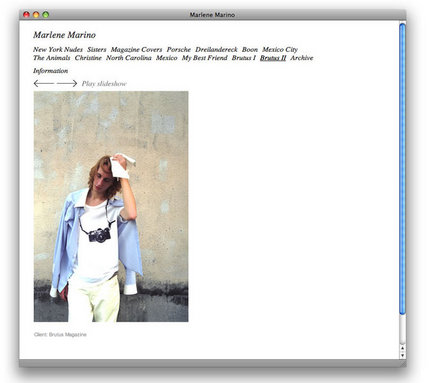Open the Marlene Marino home title link
Viewport: 430px width, 383px height.
(64, 35)
